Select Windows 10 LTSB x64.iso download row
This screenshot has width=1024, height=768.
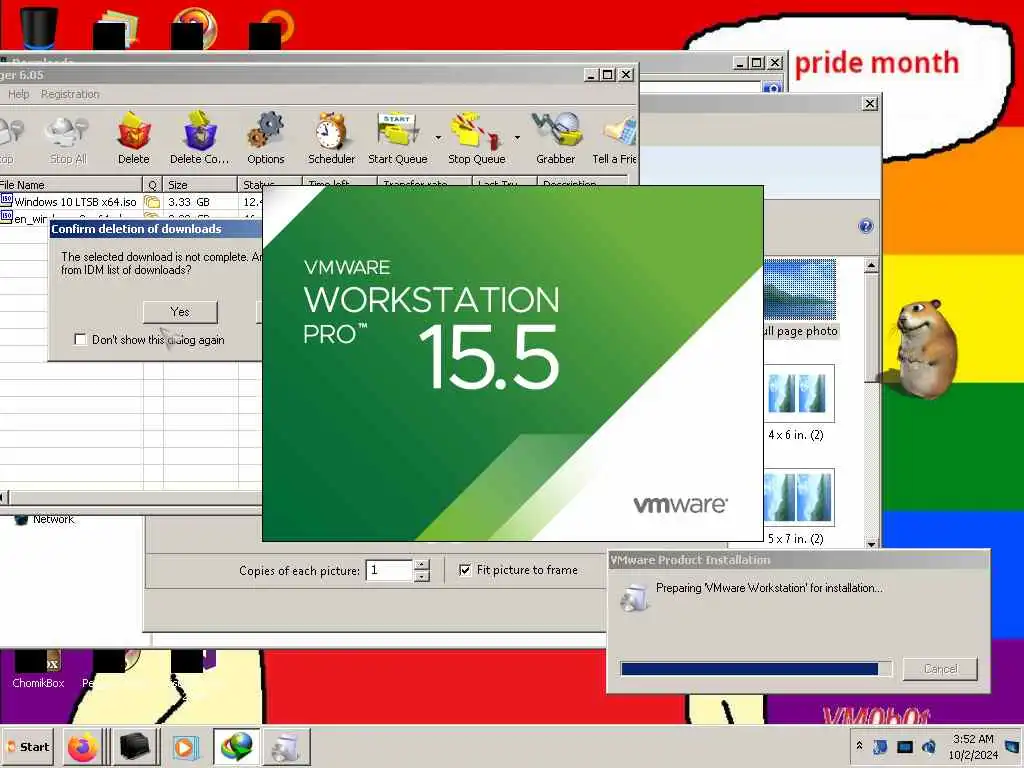click(131, 202)
